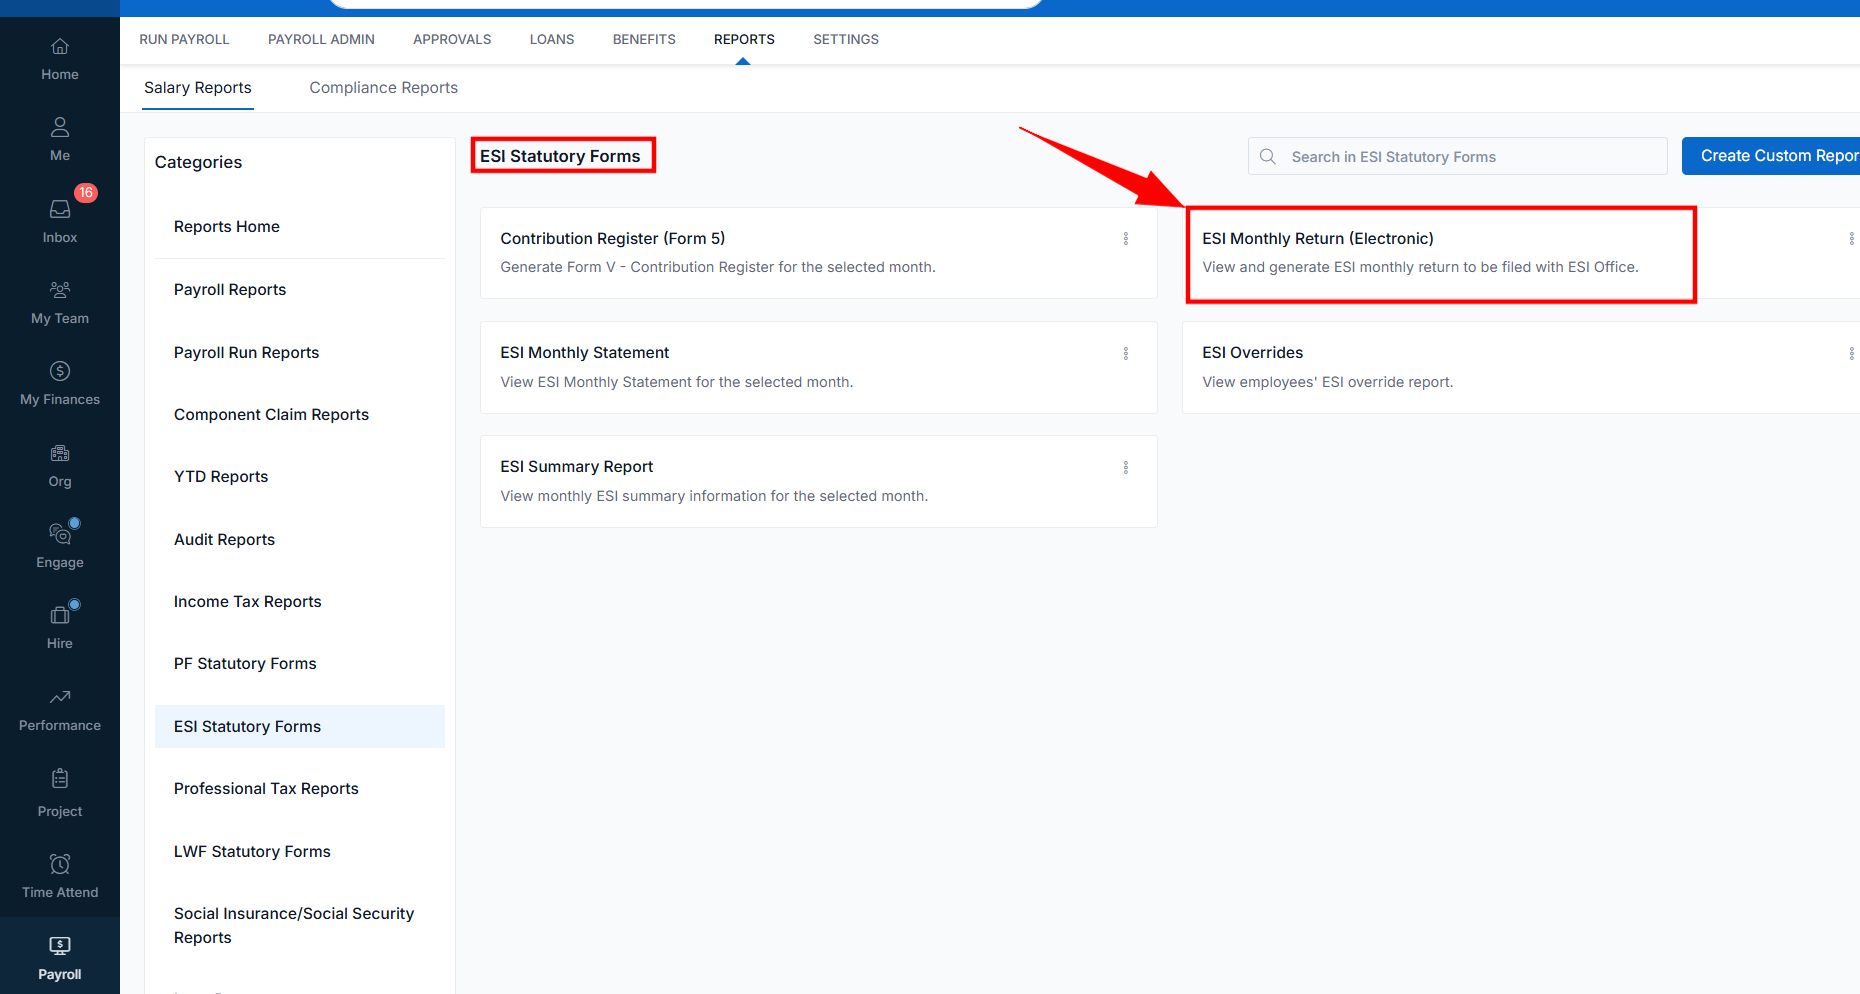Switch to the BENEFITS tab
This screenshot has height=994, width=1860.
644,39
